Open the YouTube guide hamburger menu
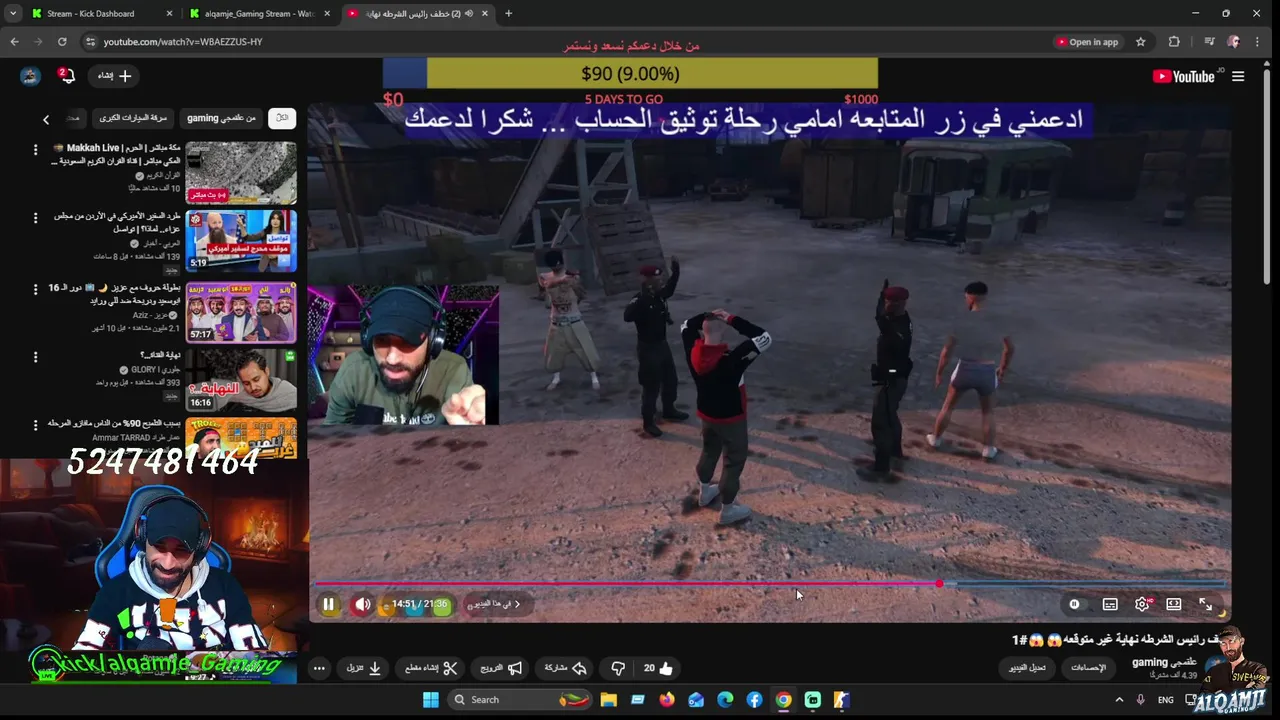1280x720 pixels. [x=1238, y=76]
